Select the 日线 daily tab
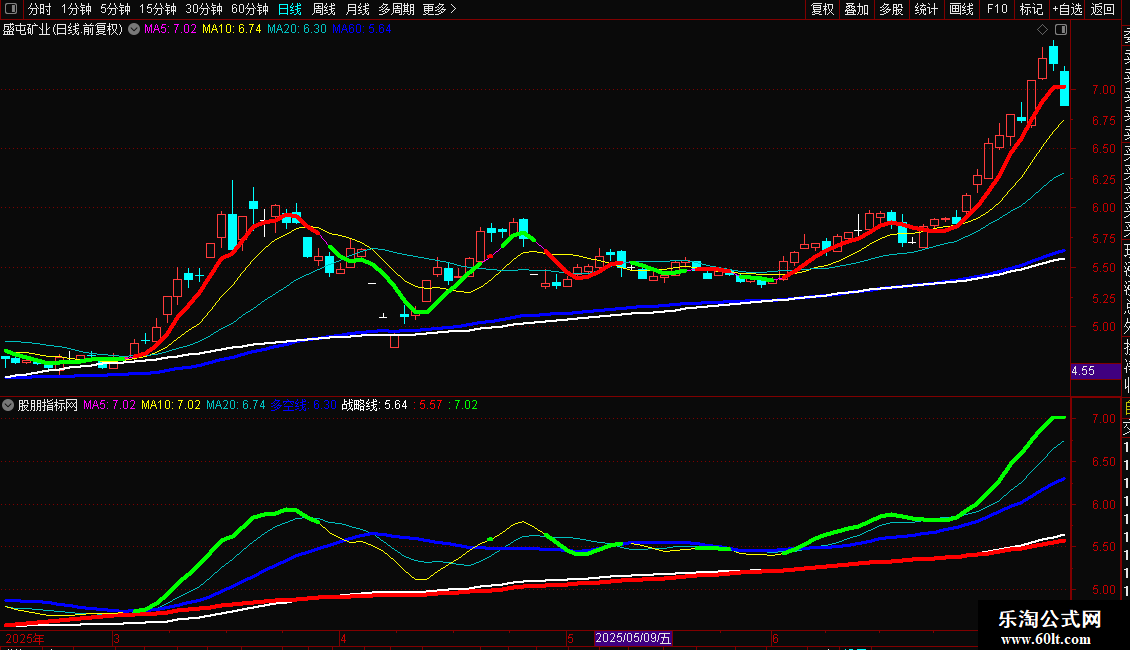The height and width of the screenshot is (650, 1130). click(290, 9)
